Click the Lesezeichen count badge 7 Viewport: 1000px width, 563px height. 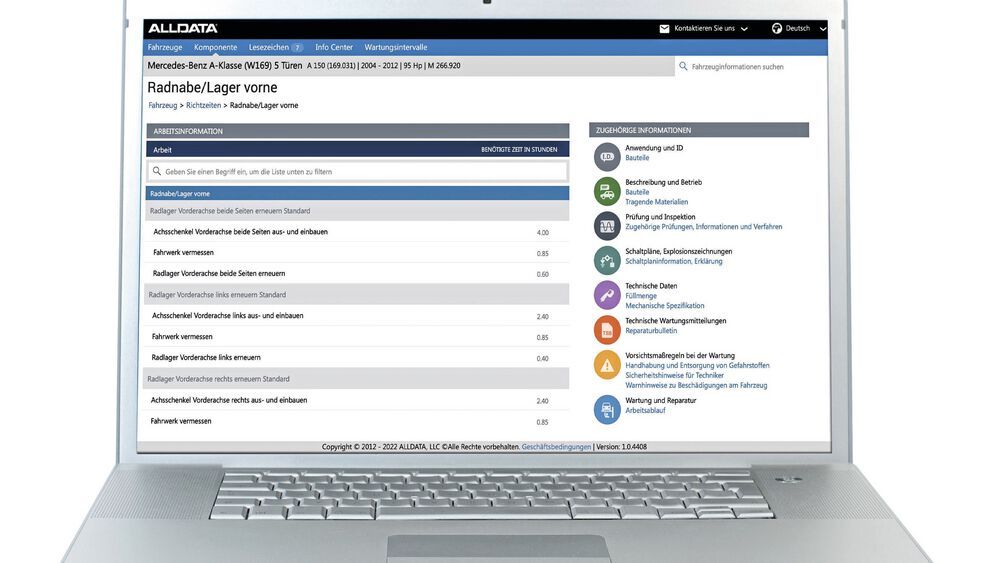[297, 48]
